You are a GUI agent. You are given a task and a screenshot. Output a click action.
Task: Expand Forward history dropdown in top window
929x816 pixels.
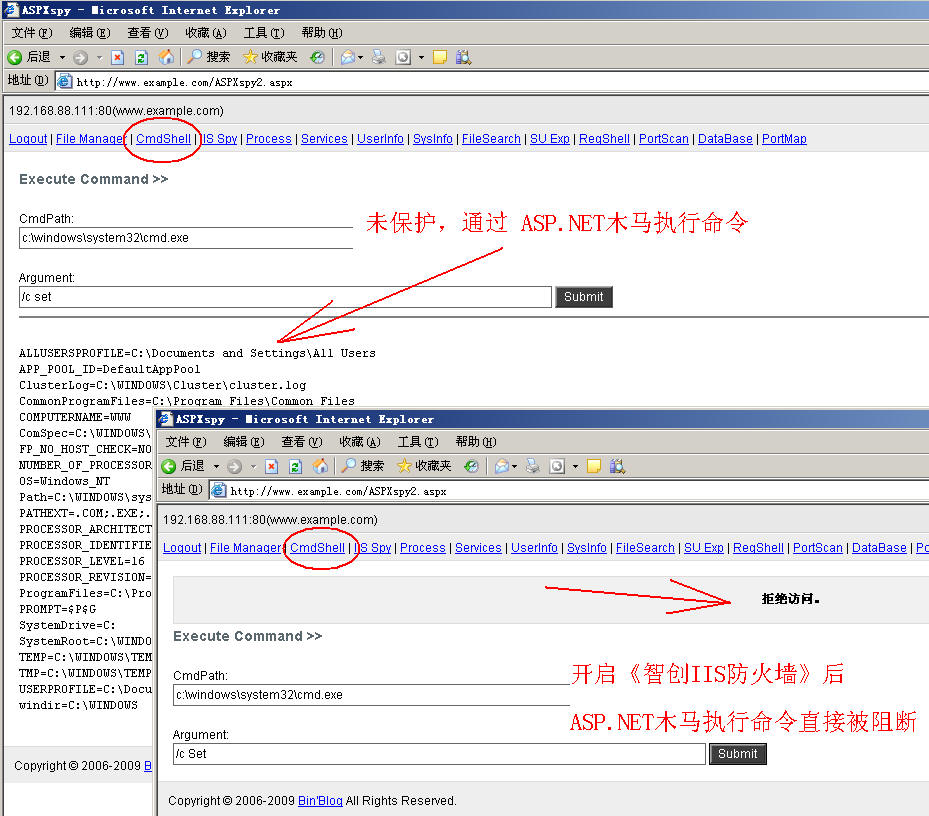[100, 57]
